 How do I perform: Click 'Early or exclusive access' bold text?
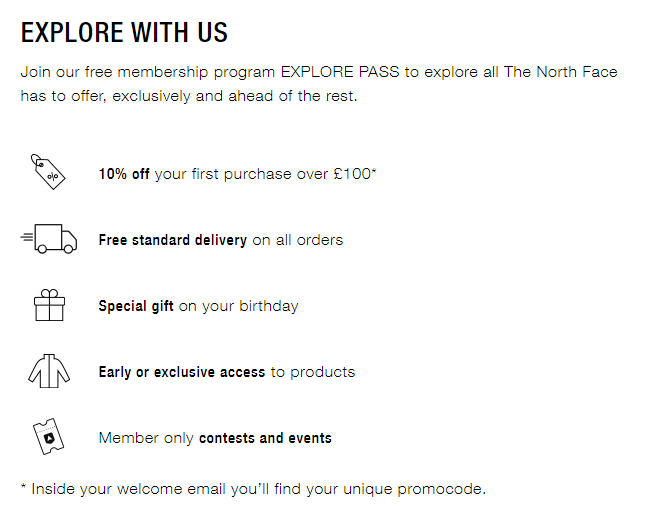tap(182, 372)
